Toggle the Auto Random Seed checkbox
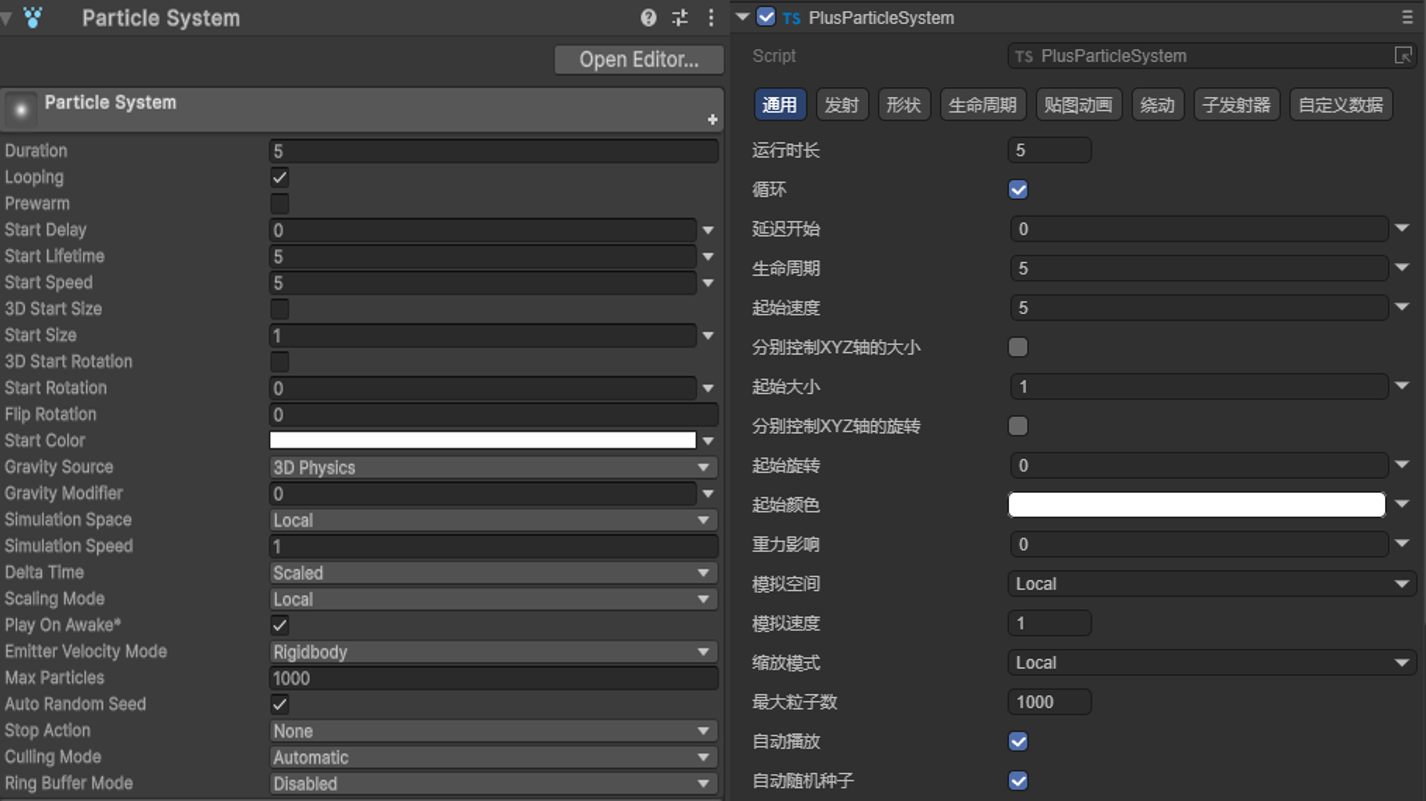Viewport: 1426px width, 801px height. click(x=280, y=704)
